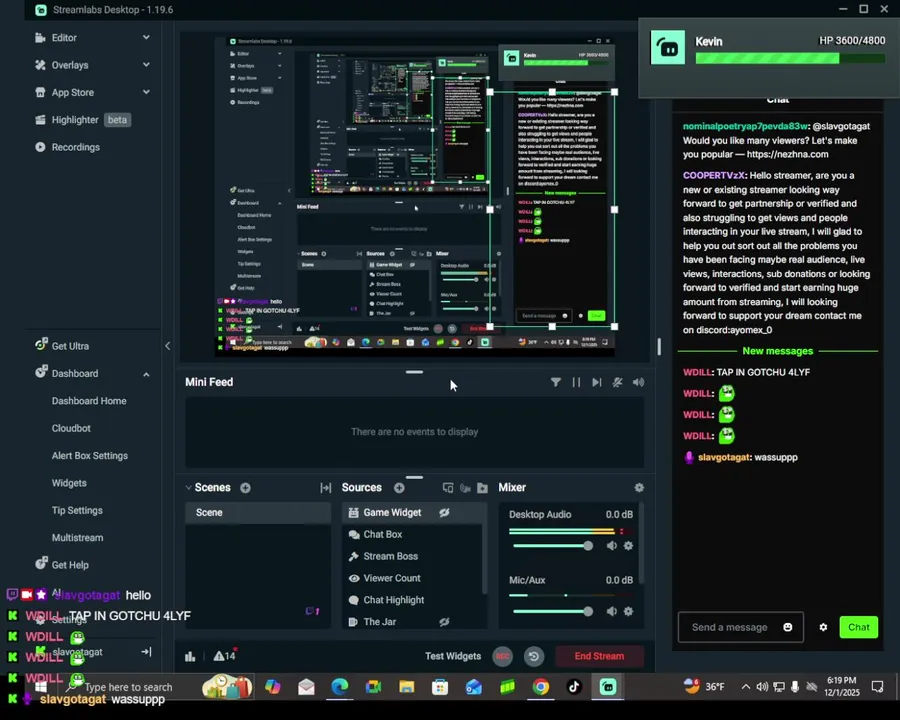Image resolution: width=900 pixels, height=720 pixels.
Task: Open Microsoft Edge from the taskbar
Action: pyautogui.click(x=340, y=687)
